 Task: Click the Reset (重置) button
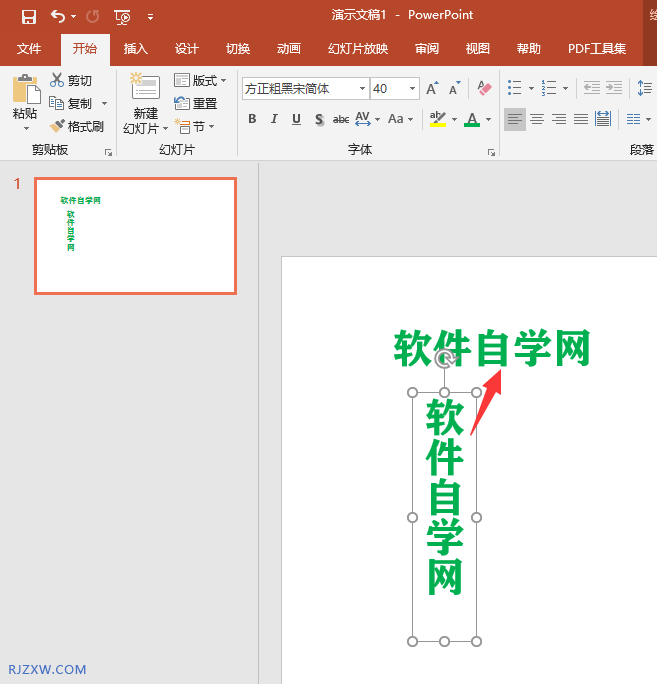196,104
